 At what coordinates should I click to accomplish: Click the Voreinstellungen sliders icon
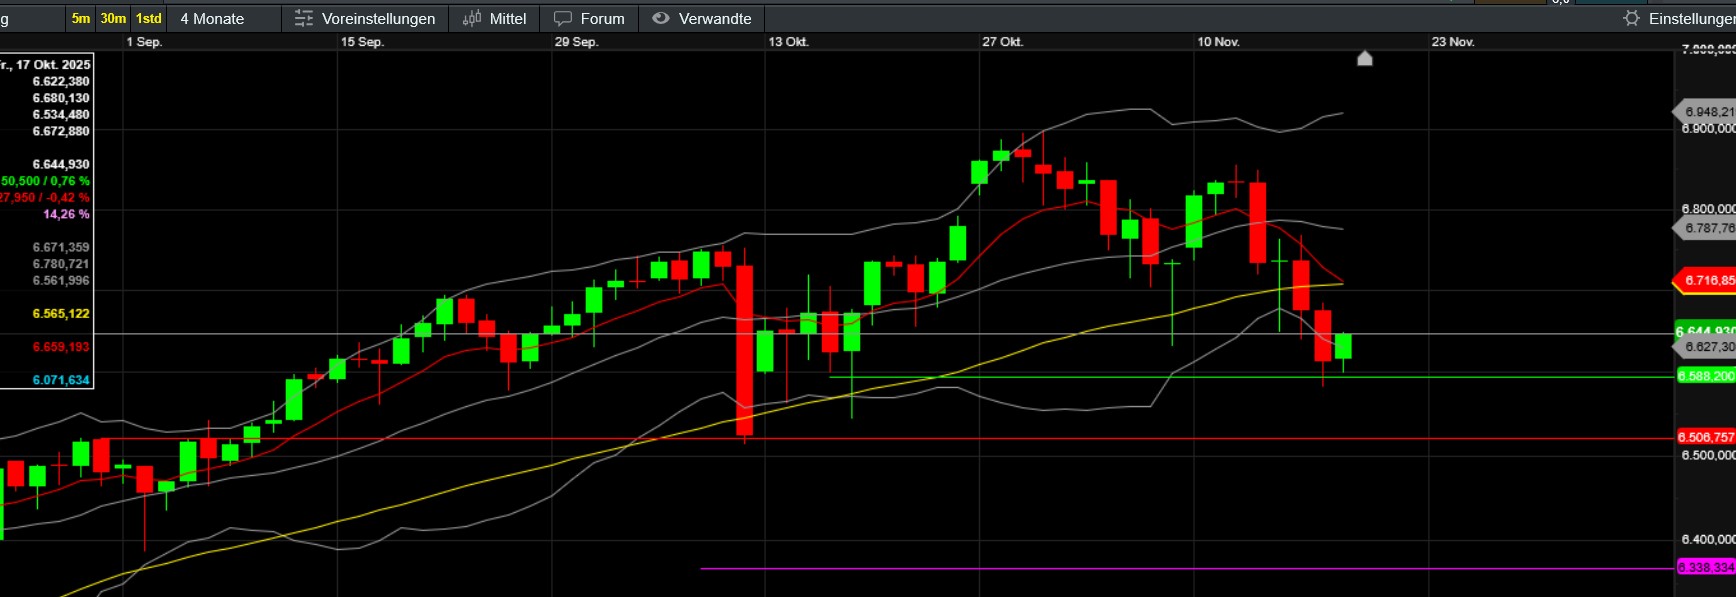pyautogui.click(x=304, y=18)
